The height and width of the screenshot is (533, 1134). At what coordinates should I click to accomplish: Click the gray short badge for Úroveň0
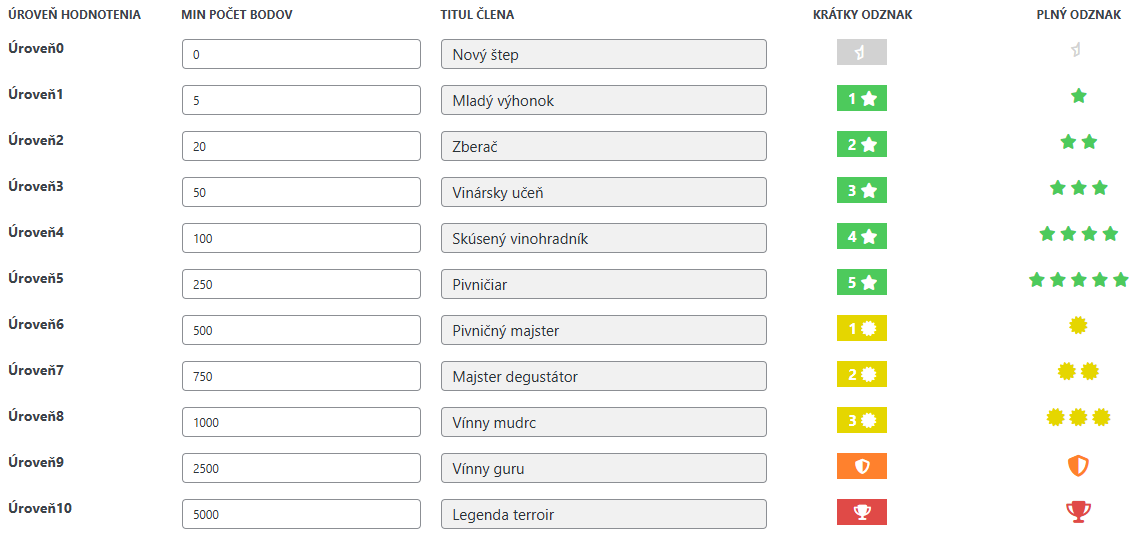tap(861, 52)
